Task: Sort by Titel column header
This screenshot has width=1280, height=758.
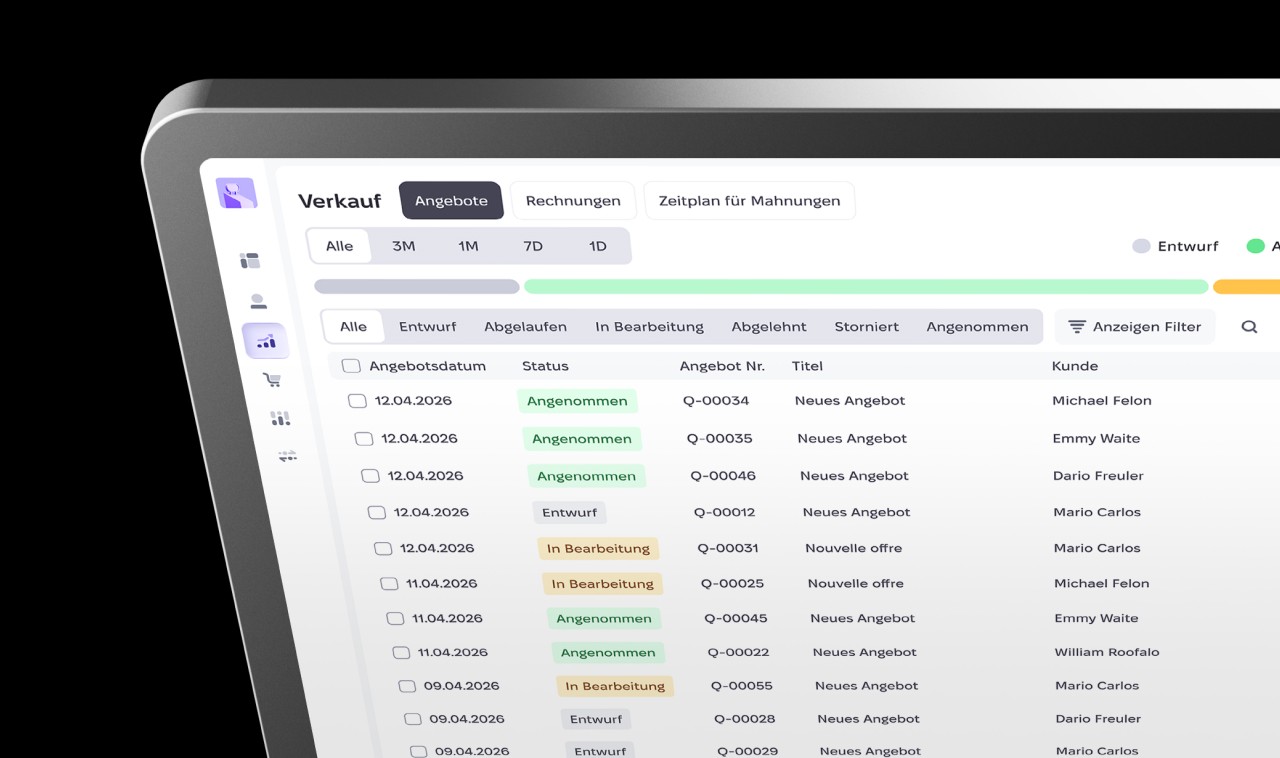Action: (x=807, y=366)
